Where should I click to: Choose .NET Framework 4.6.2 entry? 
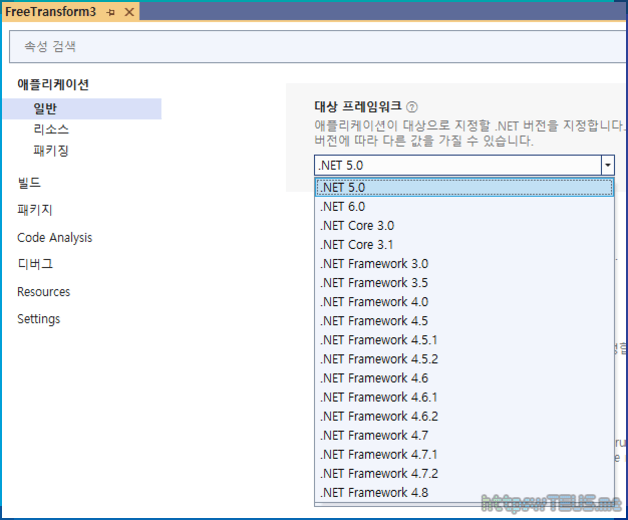[x=464, y=416]
